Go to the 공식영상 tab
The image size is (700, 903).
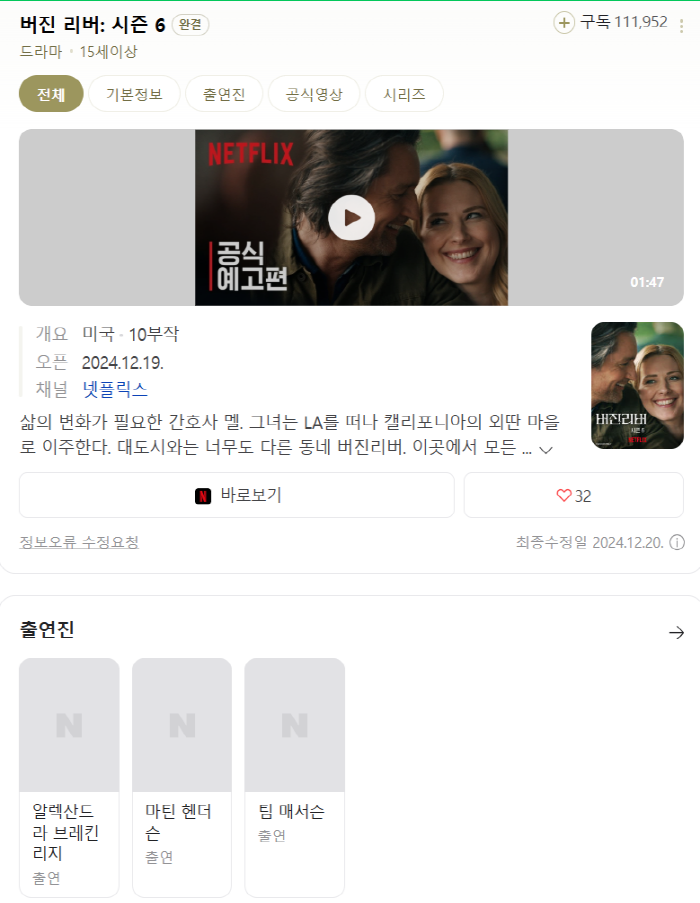click(x=314, y=95)
